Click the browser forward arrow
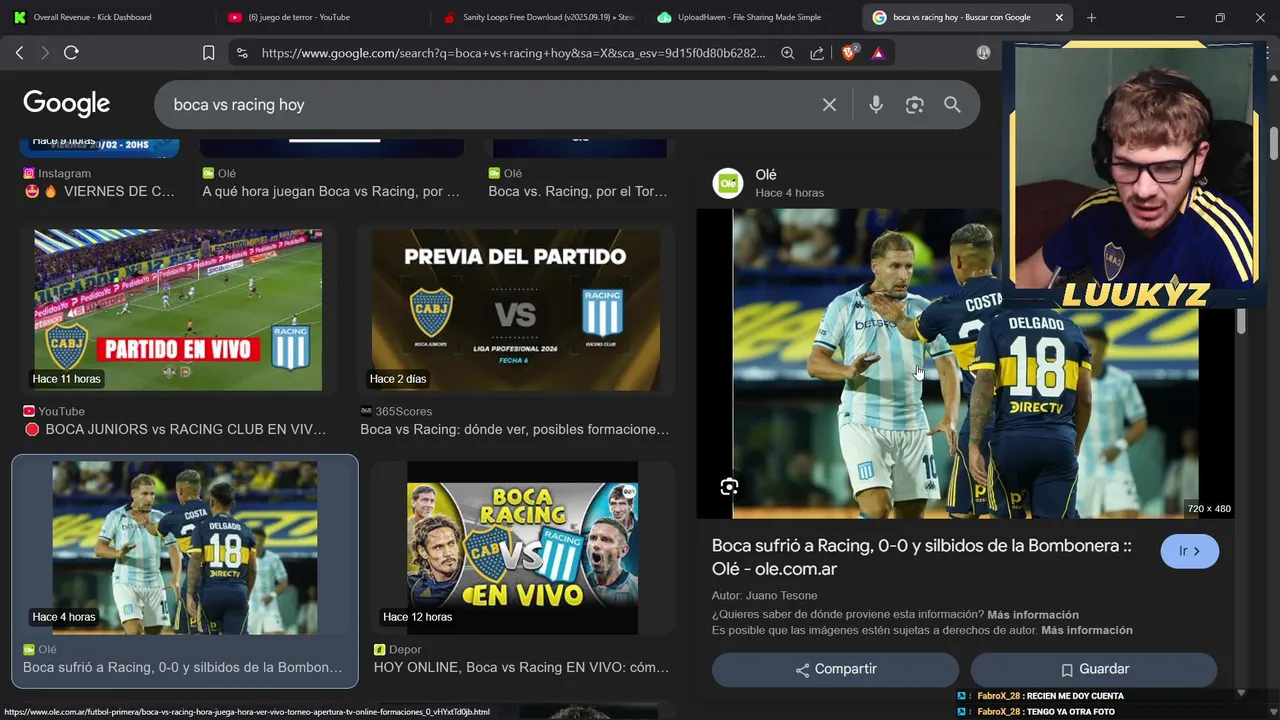1280x720 pixels. (45, 53)
